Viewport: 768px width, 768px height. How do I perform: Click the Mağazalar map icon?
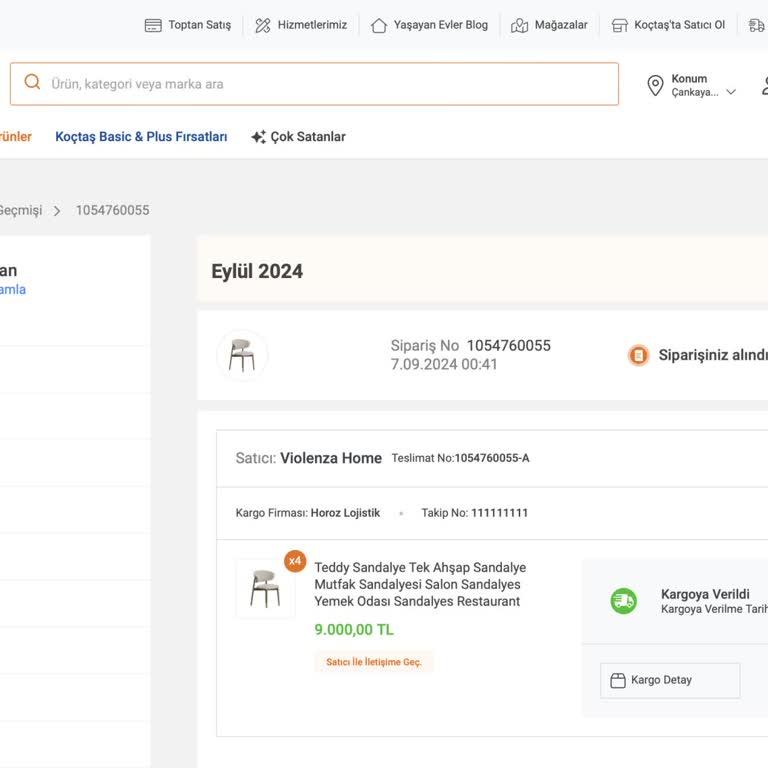coord(519,25)
